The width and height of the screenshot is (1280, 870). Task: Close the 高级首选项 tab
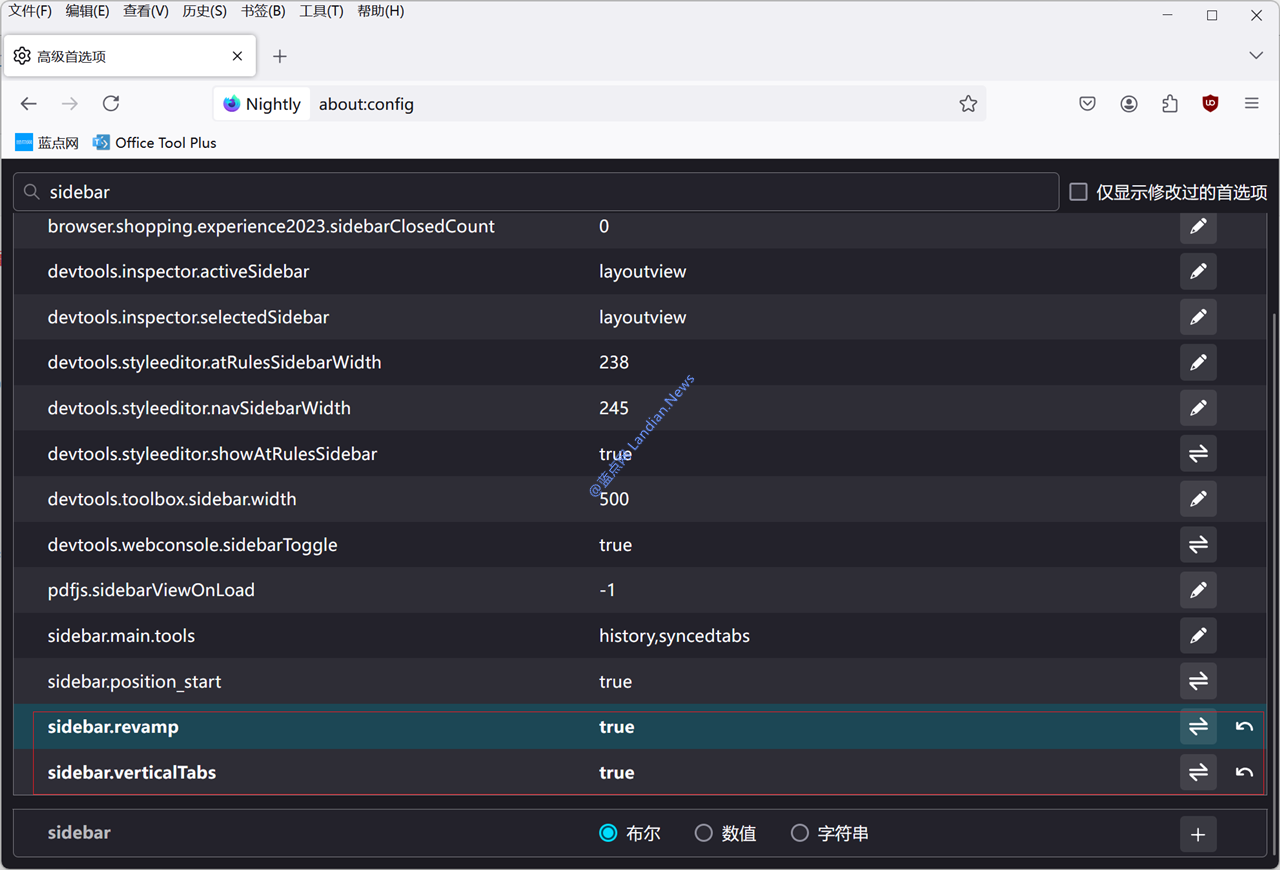click(237, 56)
